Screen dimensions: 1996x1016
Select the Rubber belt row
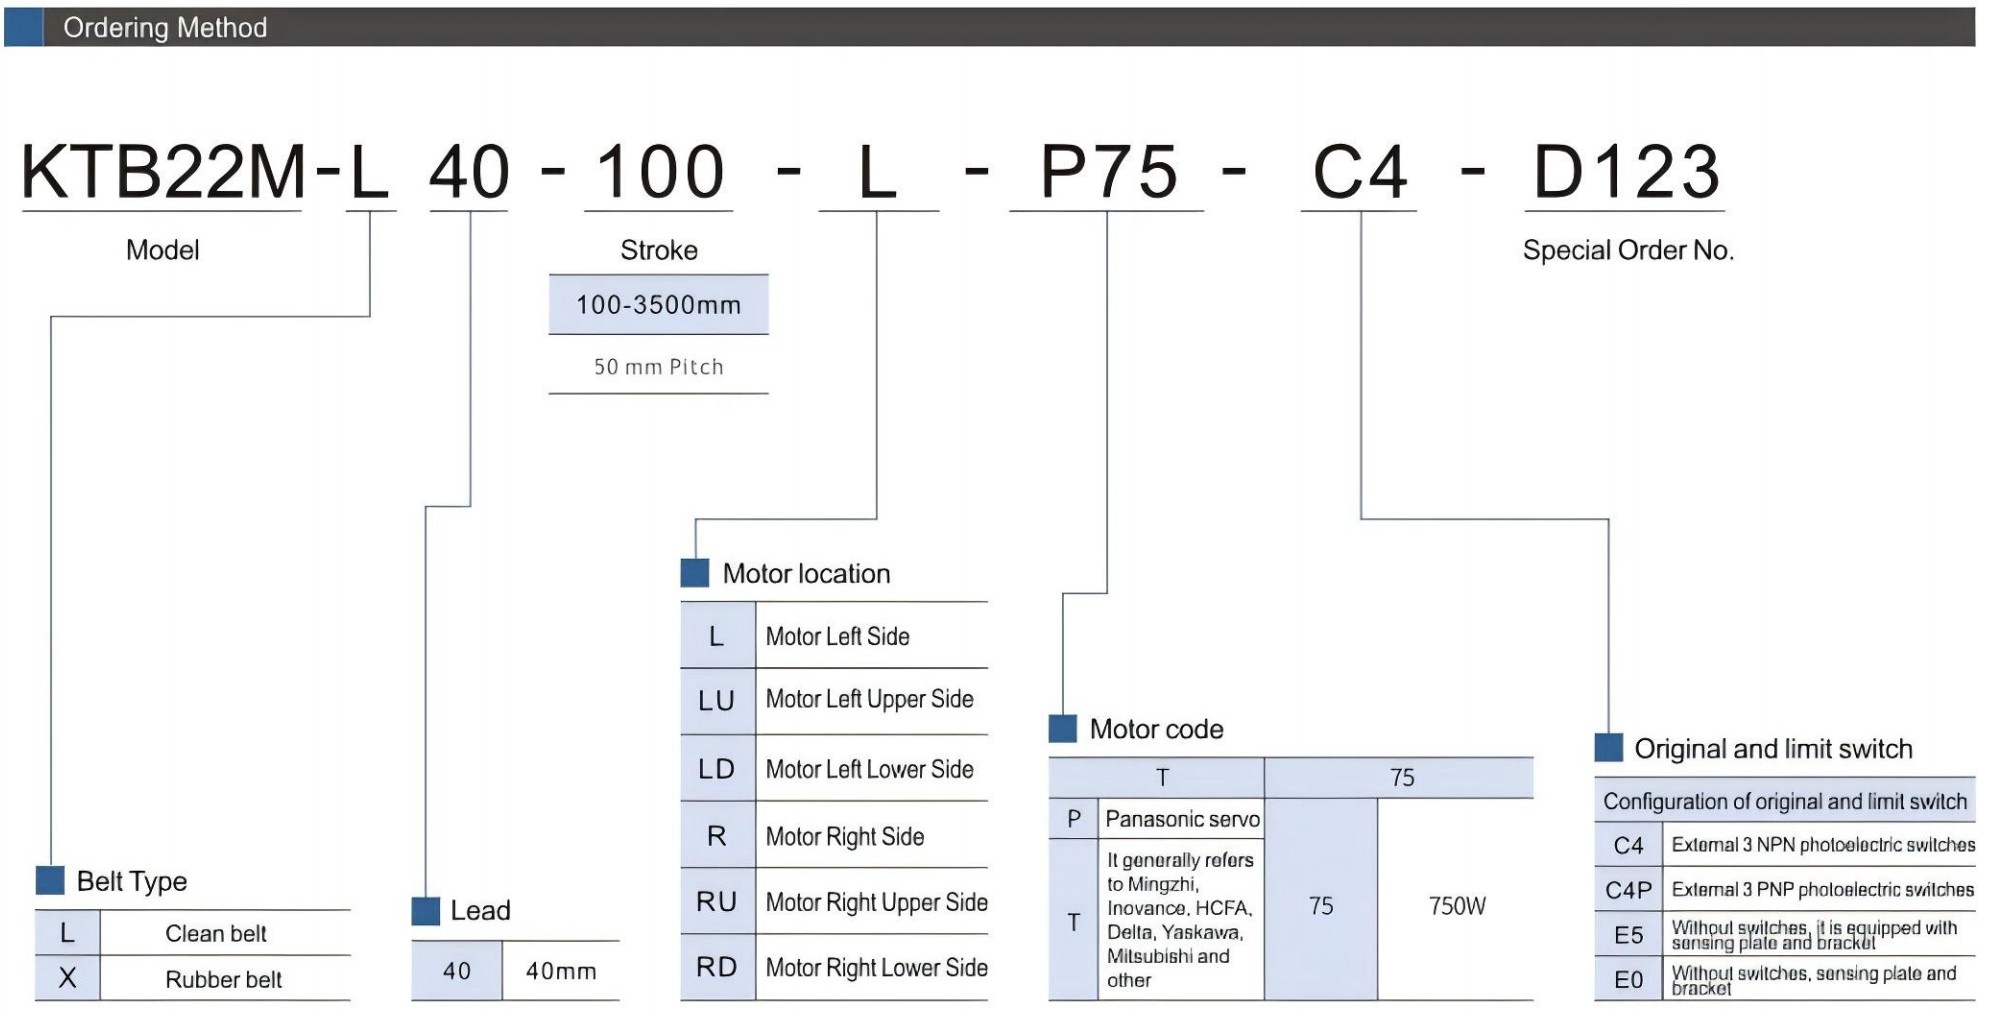tap(223, 979)
